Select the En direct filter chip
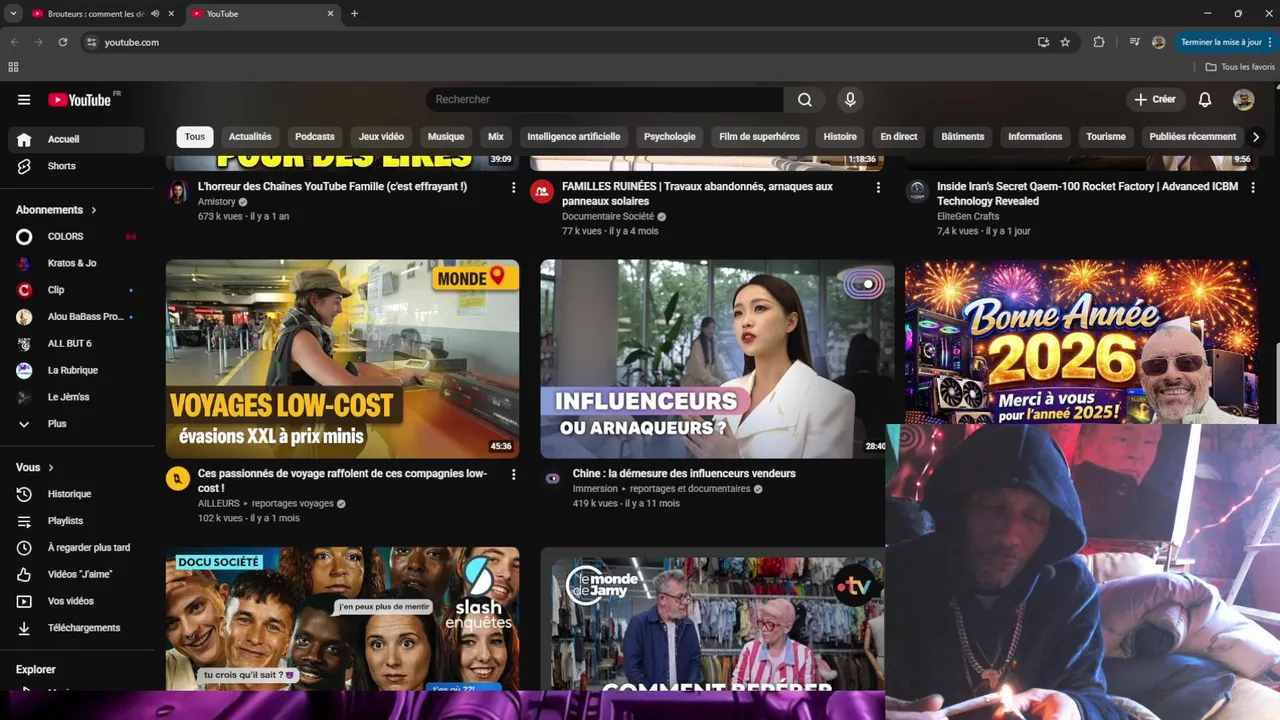This screenshot has height=720, width=1280. (x=899, y=137)
